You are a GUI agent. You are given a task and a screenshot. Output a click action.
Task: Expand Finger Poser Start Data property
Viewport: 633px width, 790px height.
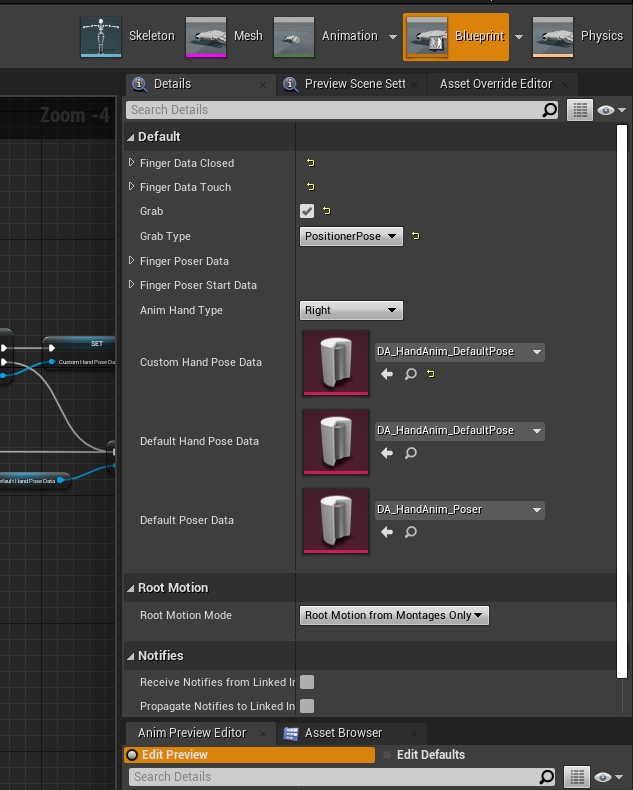click(x=132, y=284)
